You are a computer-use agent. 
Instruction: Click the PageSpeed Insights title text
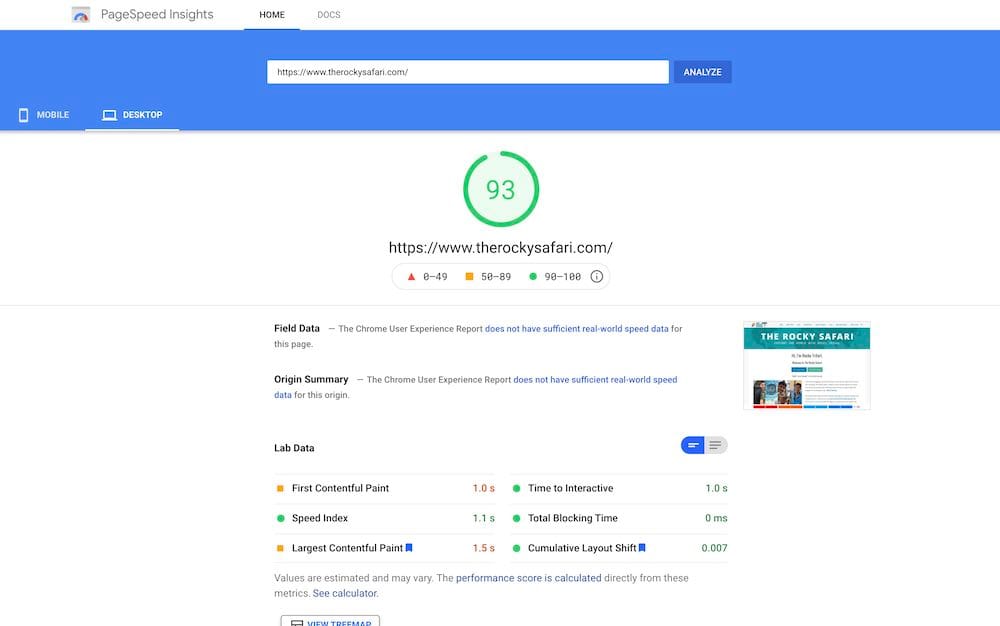click(157, 15)
